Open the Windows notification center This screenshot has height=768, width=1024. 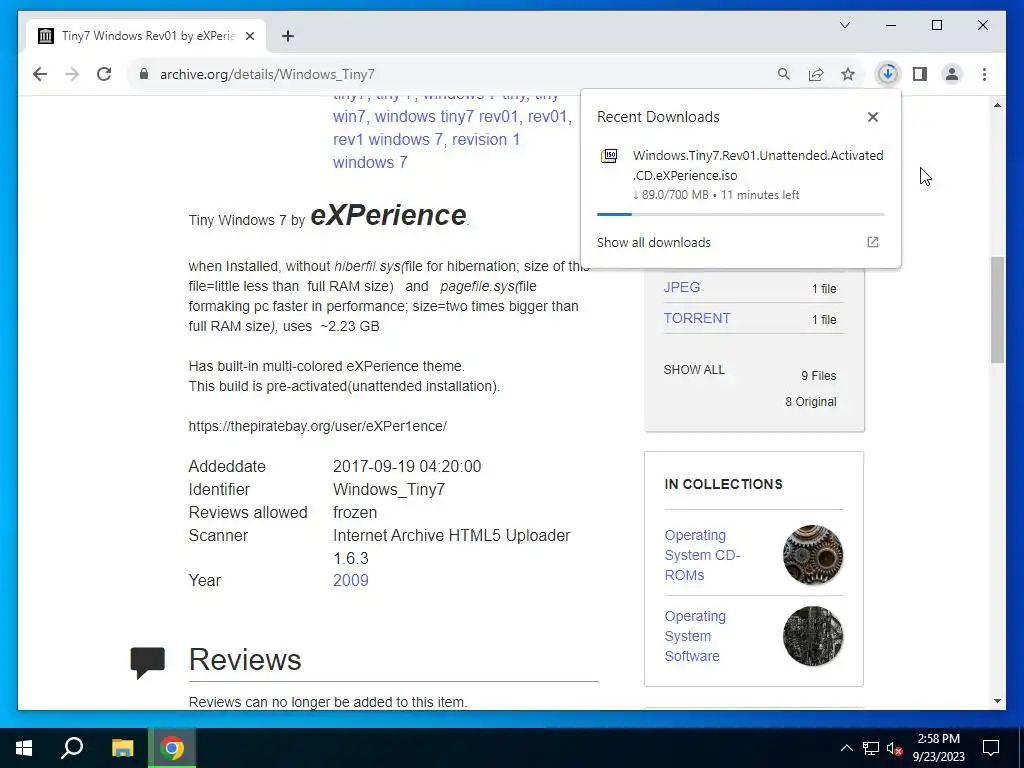pyautogui.click(x=991, y=748)
